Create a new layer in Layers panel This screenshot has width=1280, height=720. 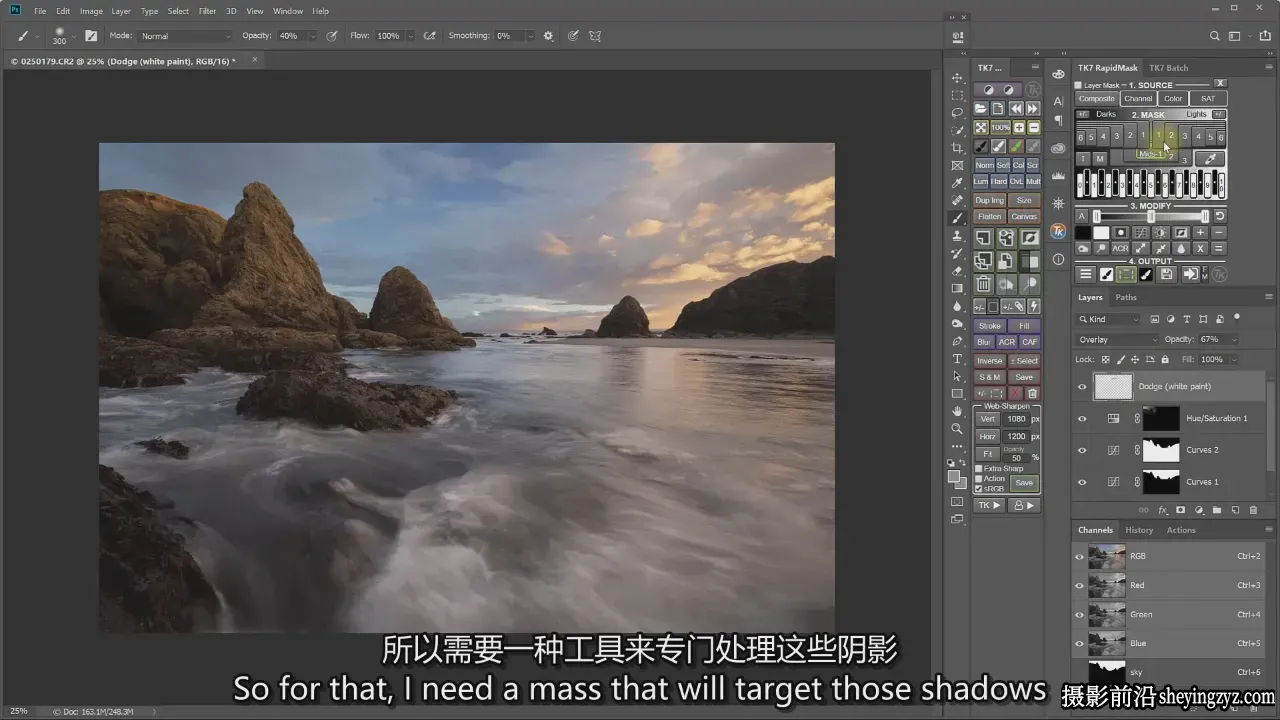(1235, 510)
